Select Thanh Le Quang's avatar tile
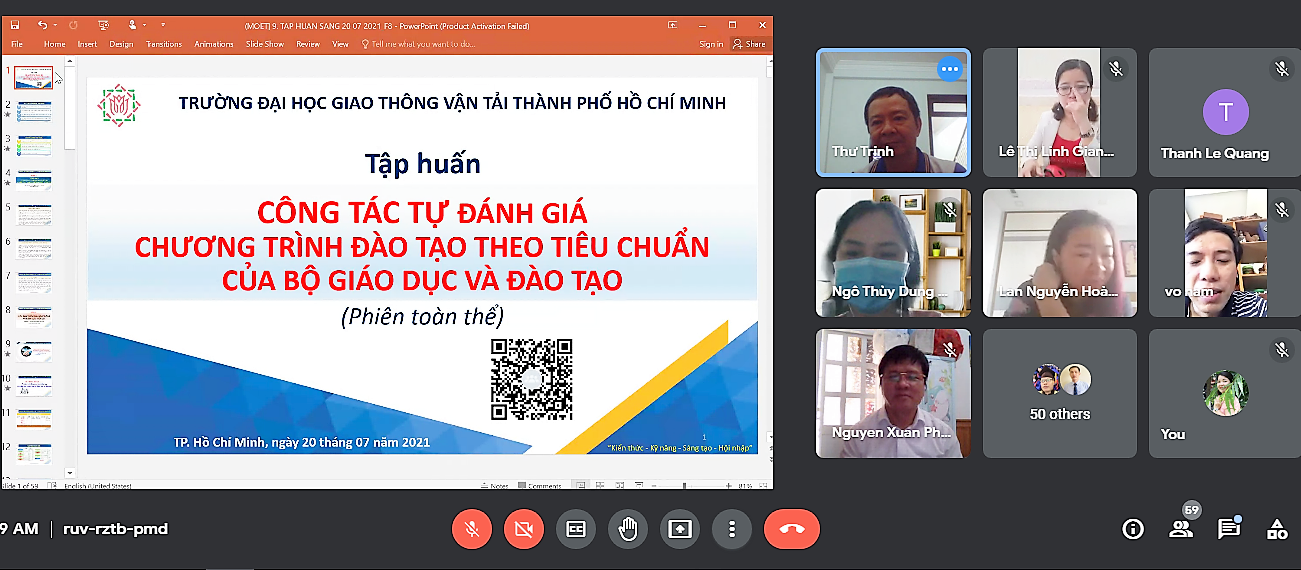This screenshot has height=570, width=1301. coord(1224,112)
